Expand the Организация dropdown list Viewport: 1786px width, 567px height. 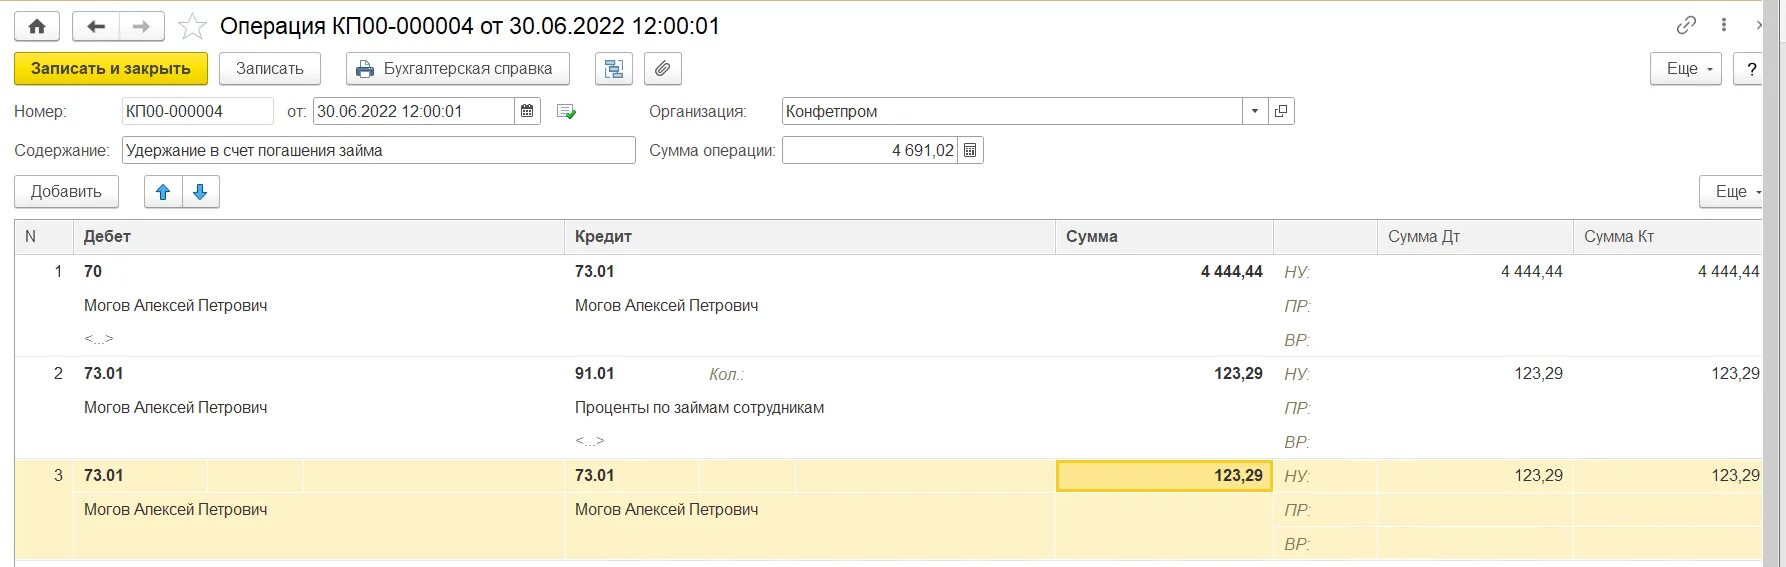pos(1255,111)
